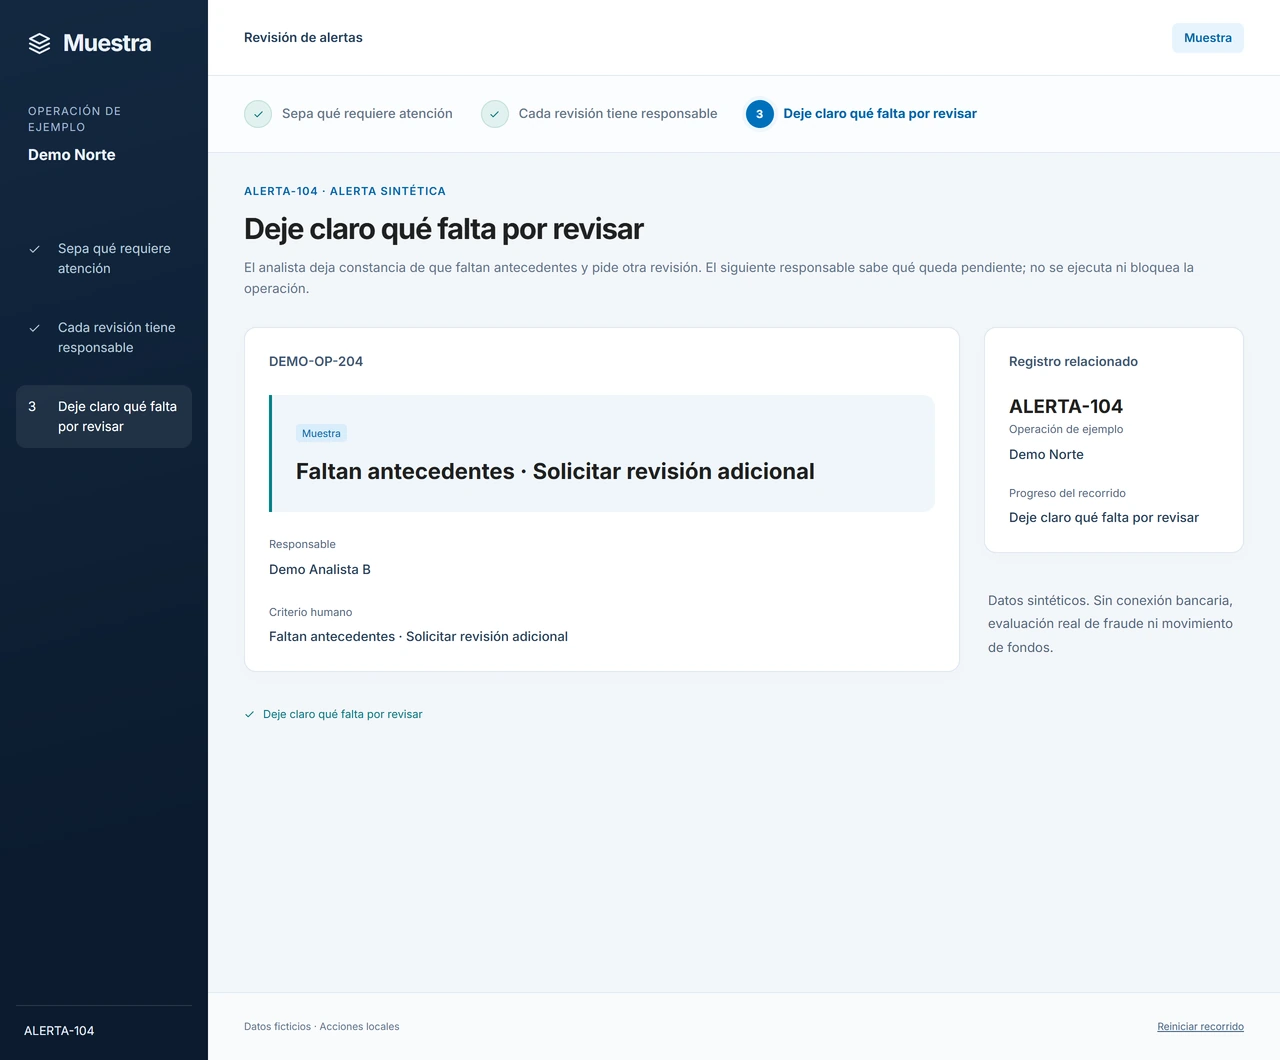Click the Muestra stacked-layers logo icon
Viewport: 1280px width, 1060px height.
[39, 43]
